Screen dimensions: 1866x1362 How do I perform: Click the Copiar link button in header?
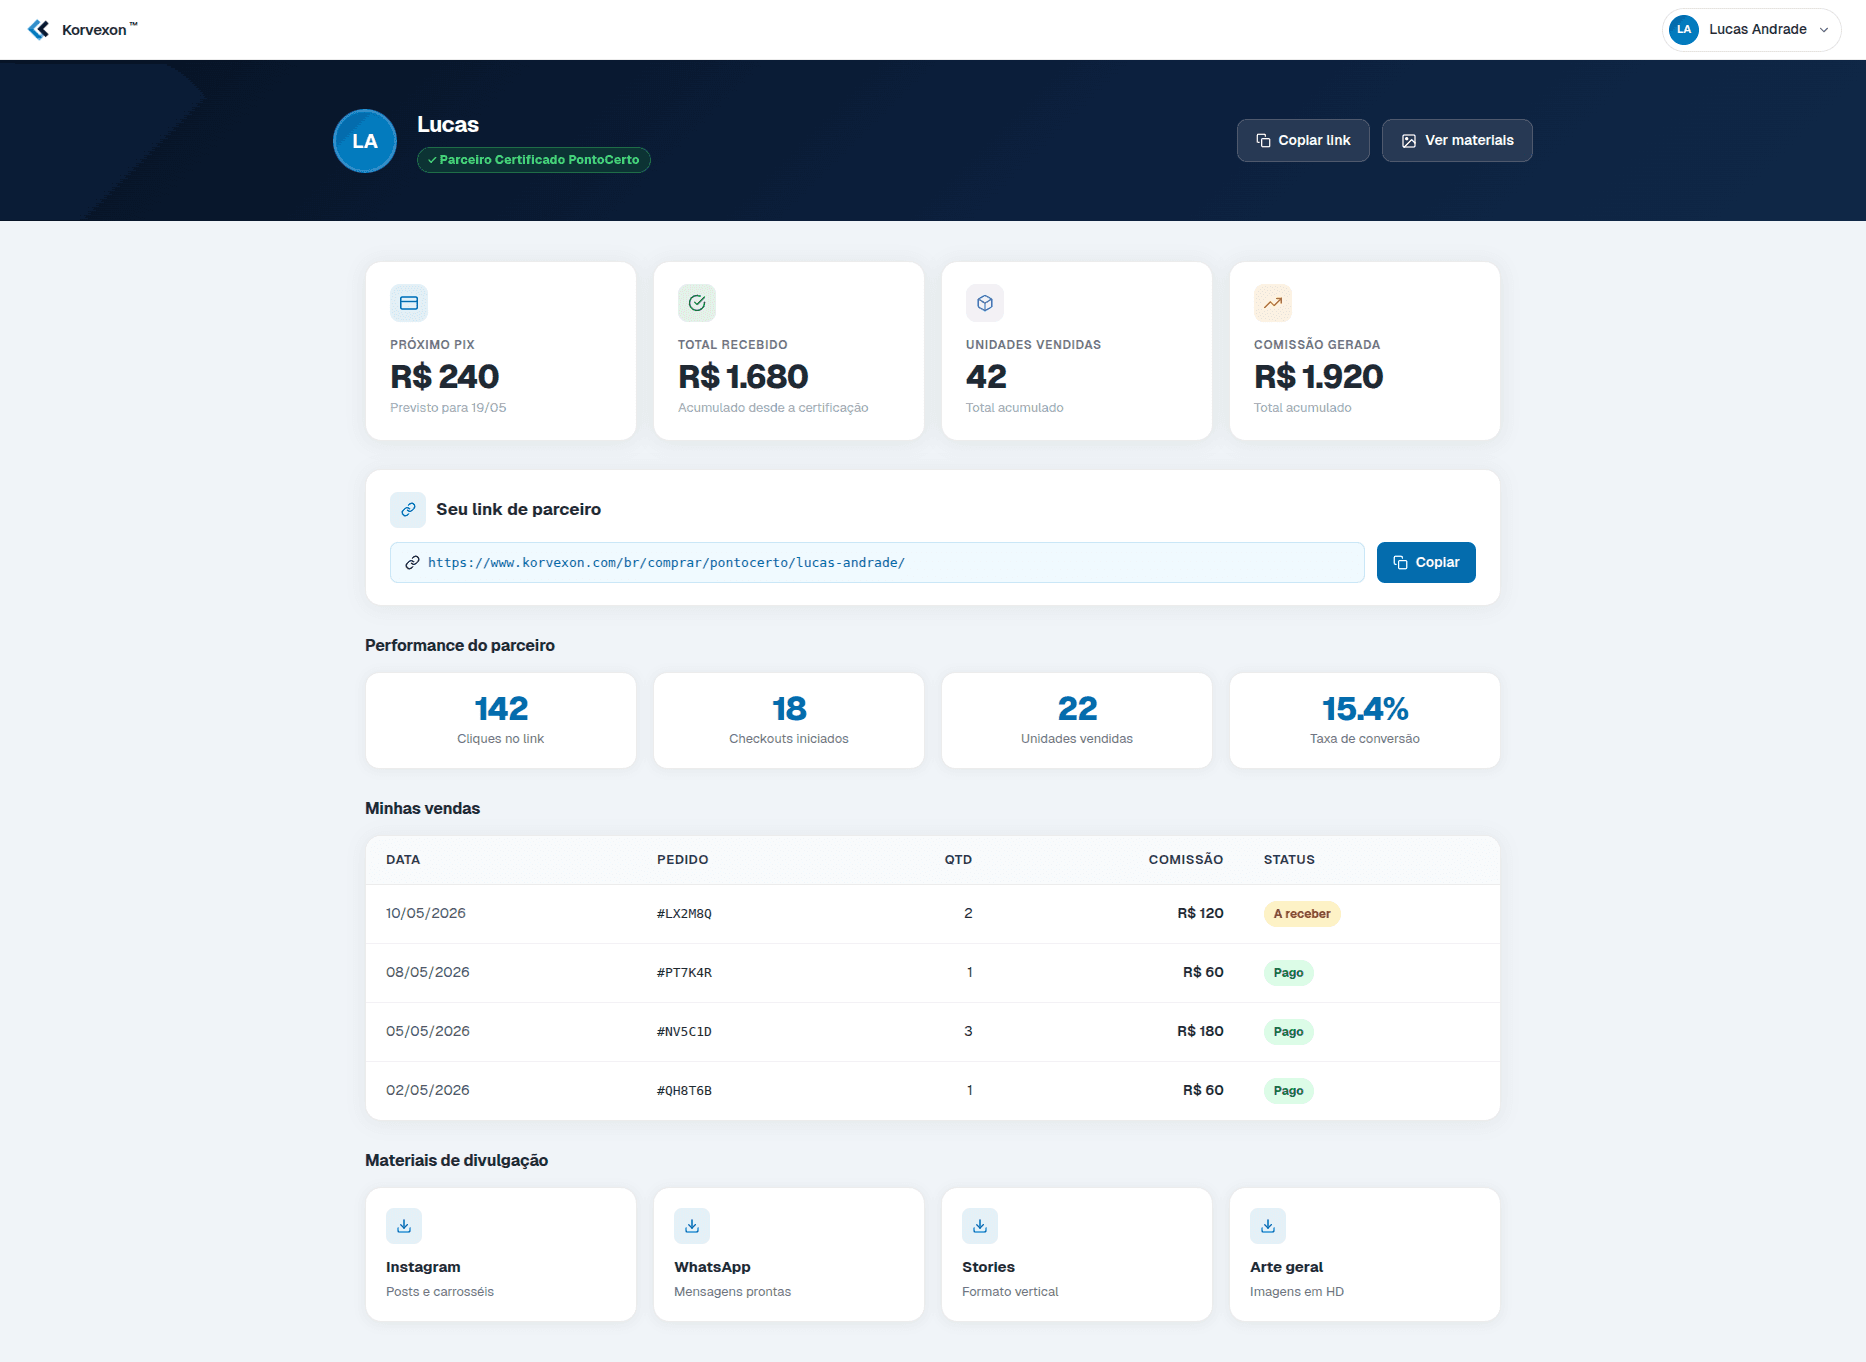pos(1303,140)
